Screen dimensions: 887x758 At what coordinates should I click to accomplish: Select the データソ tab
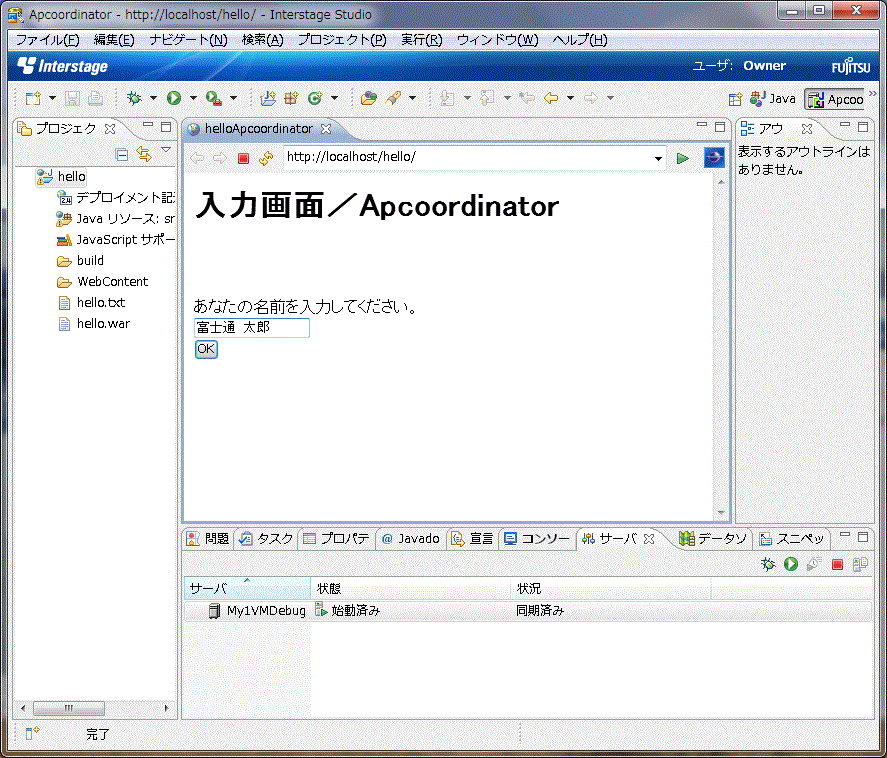[713, 539]
